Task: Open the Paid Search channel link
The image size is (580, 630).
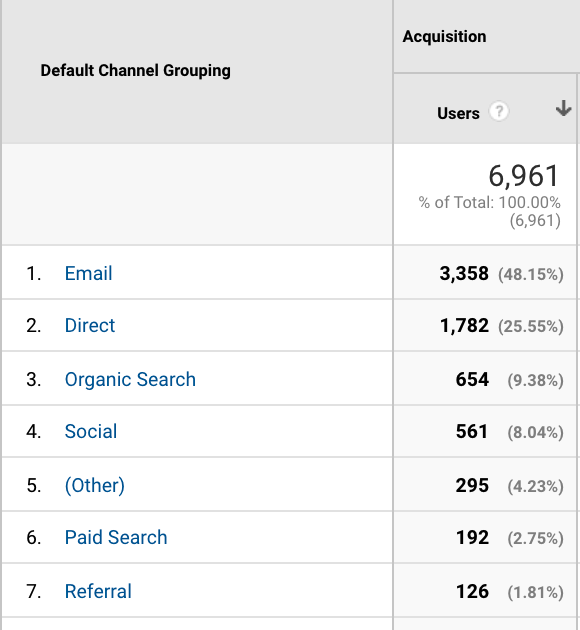Action: coord(116,537)
